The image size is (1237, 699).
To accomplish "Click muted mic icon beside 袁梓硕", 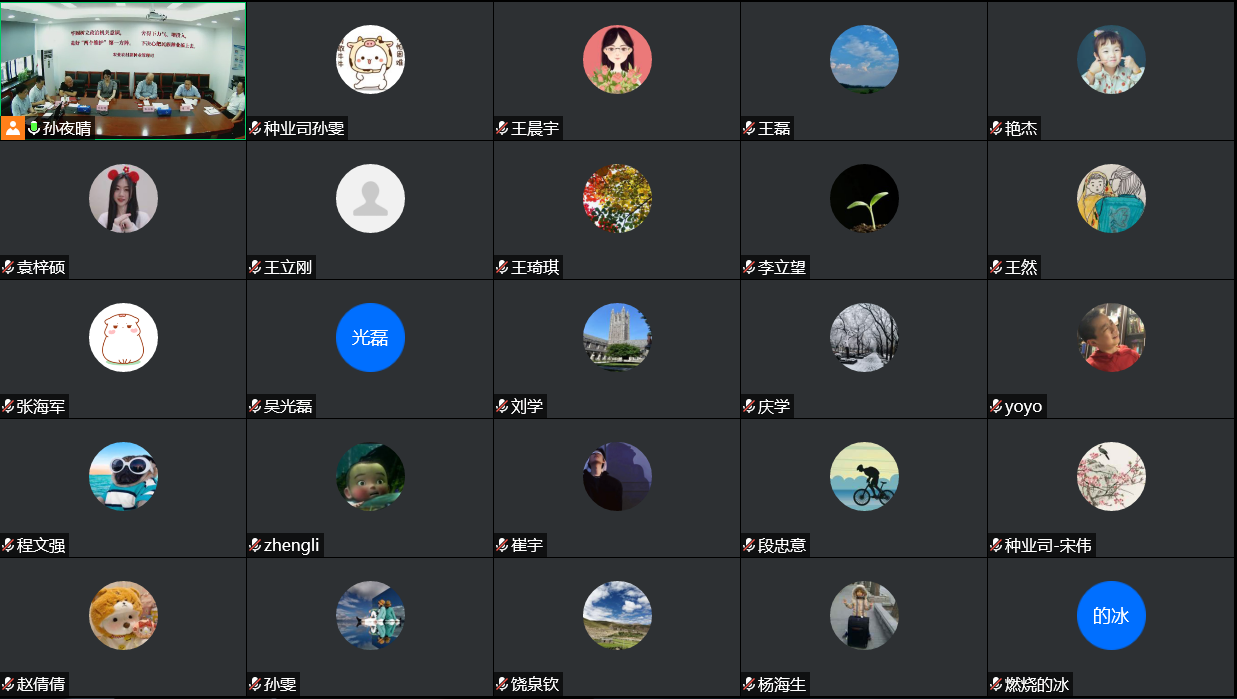I will click(x=8, y=267).
